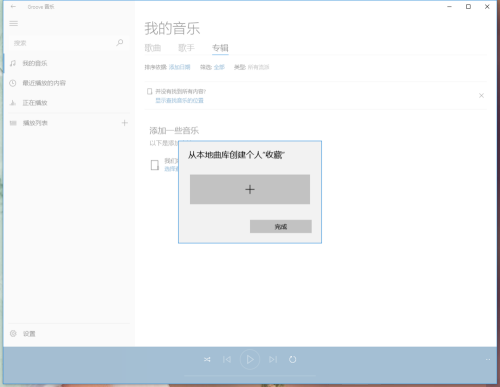Viewport: 500px width, 387px height.
Task: Switch to the 专辑 tab
Action: click(220, 48)
